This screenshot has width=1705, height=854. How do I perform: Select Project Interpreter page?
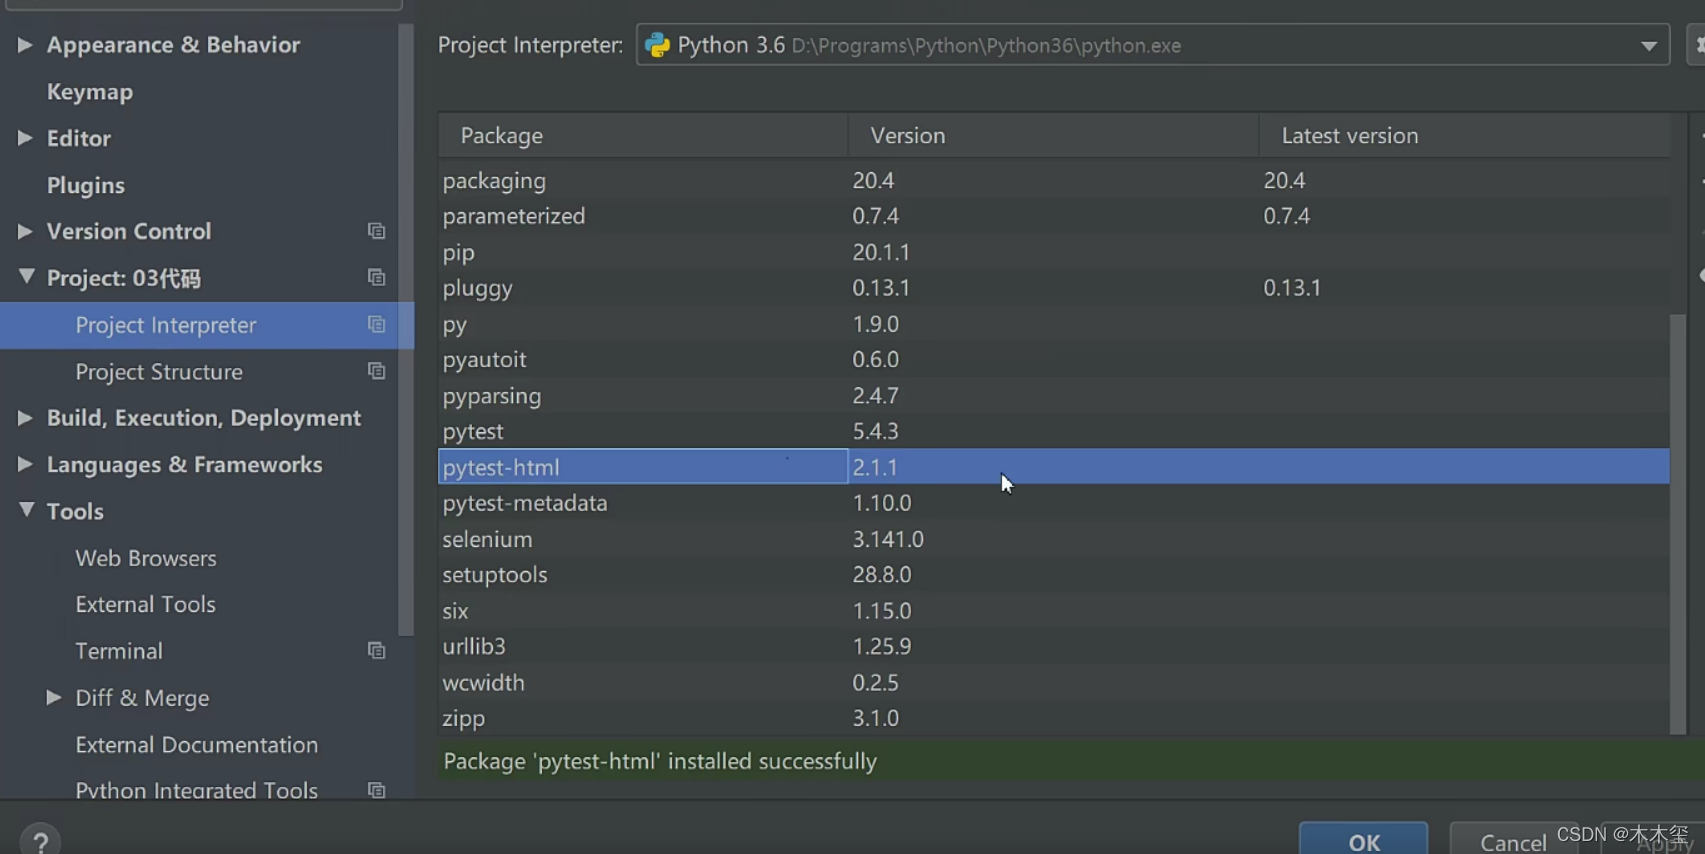click(206, 325)
